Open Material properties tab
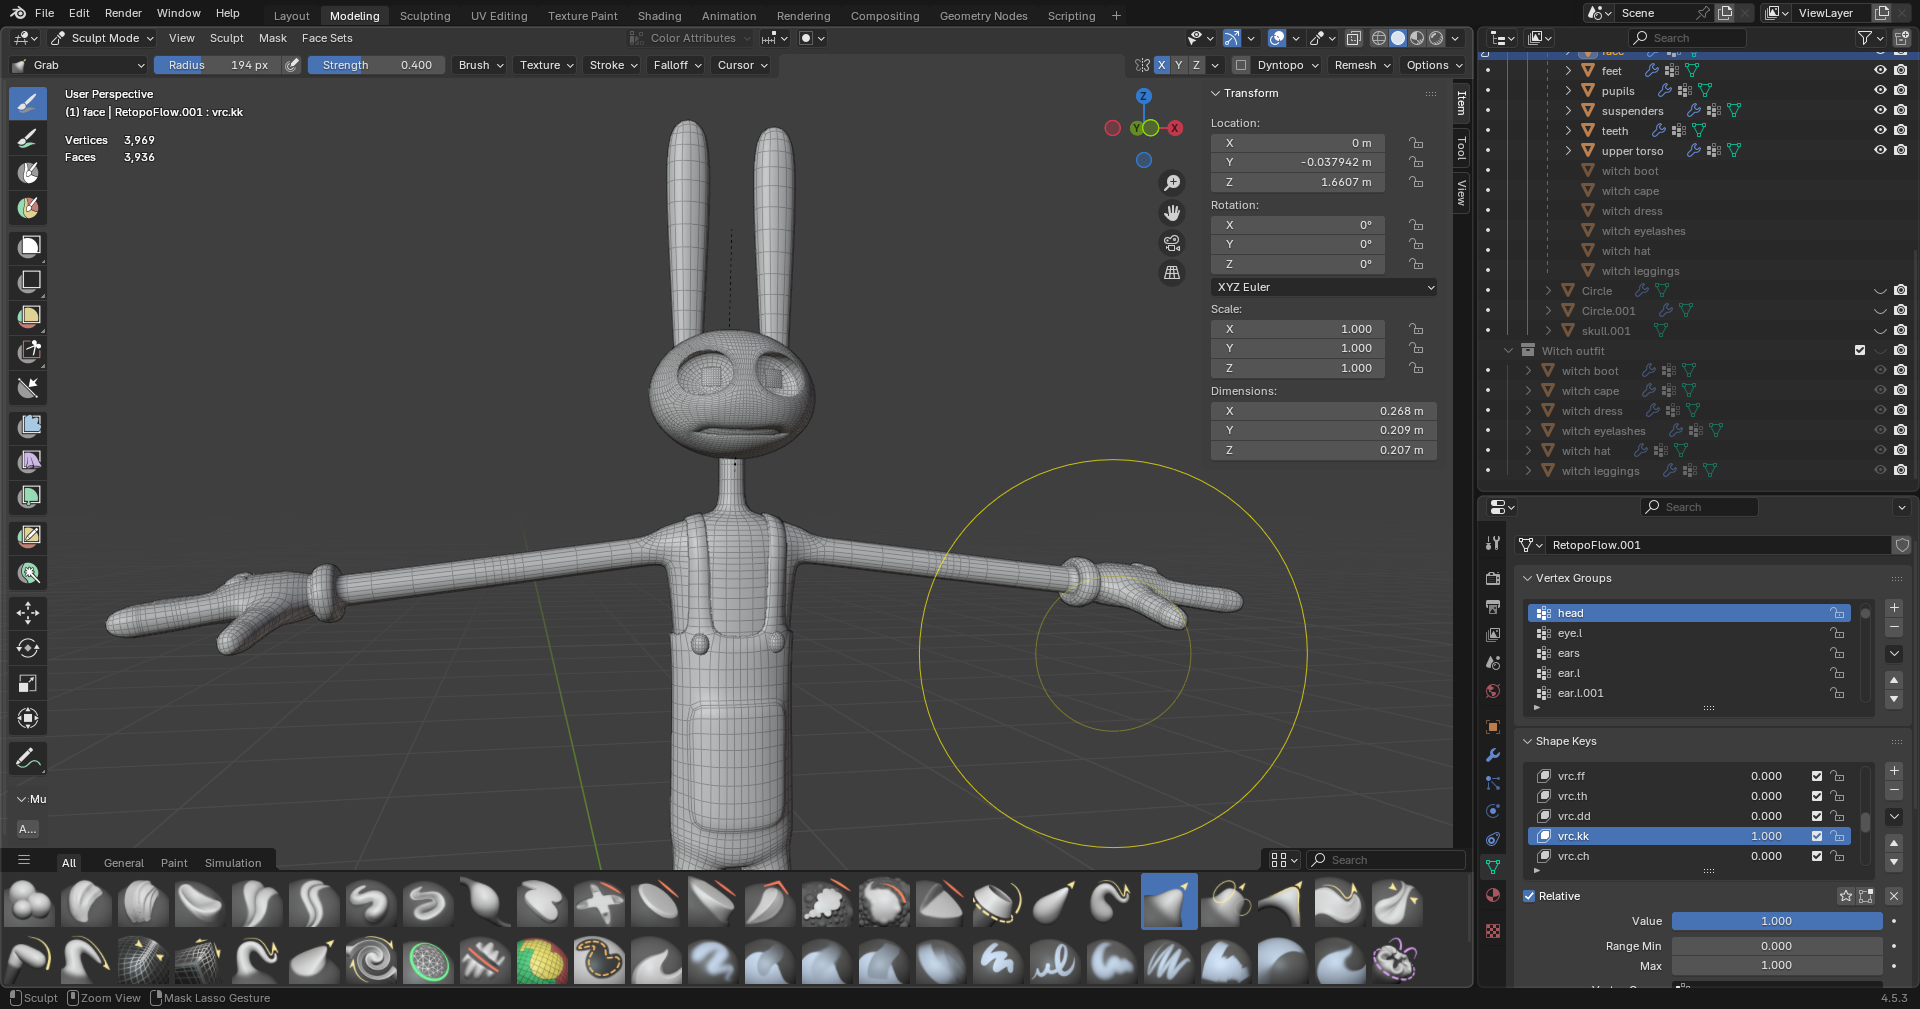 pyautogui.click(x=1493, y=895)
